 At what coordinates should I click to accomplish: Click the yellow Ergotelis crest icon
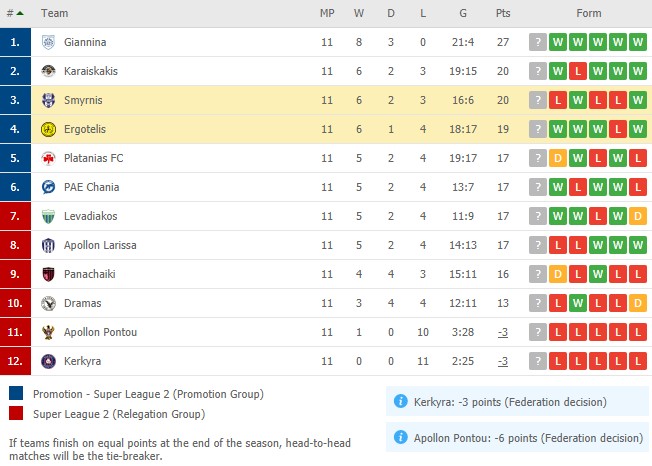click(48, 129)
